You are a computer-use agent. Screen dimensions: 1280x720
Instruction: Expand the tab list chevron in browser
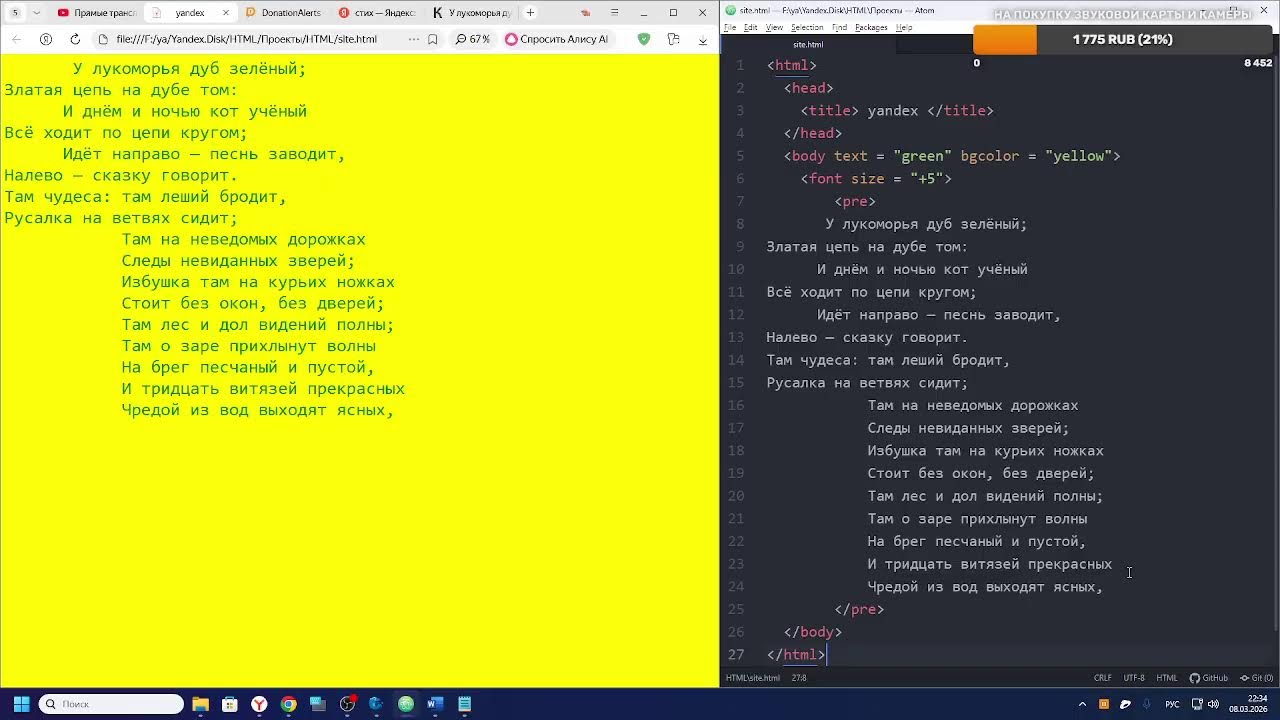point(37,13)
